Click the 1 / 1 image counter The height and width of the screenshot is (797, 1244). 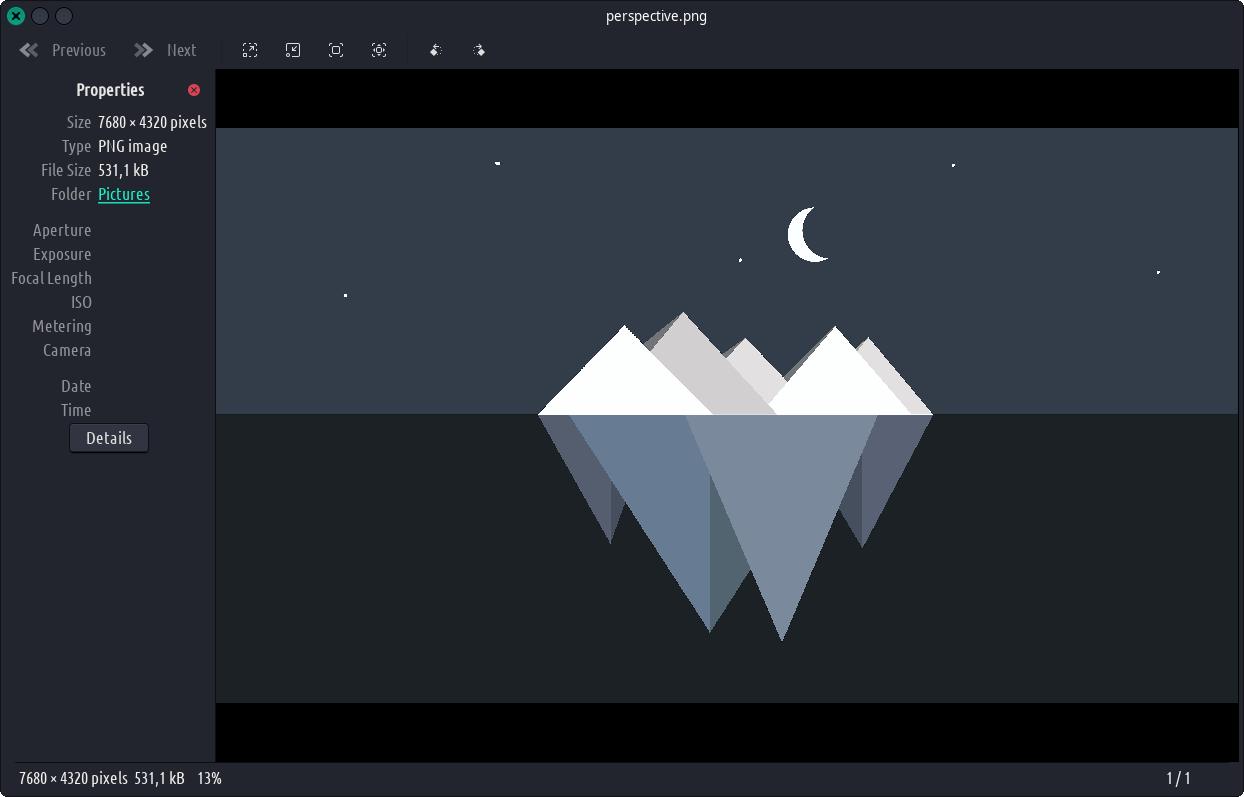pyautogui.click(x=1178, y=778)
